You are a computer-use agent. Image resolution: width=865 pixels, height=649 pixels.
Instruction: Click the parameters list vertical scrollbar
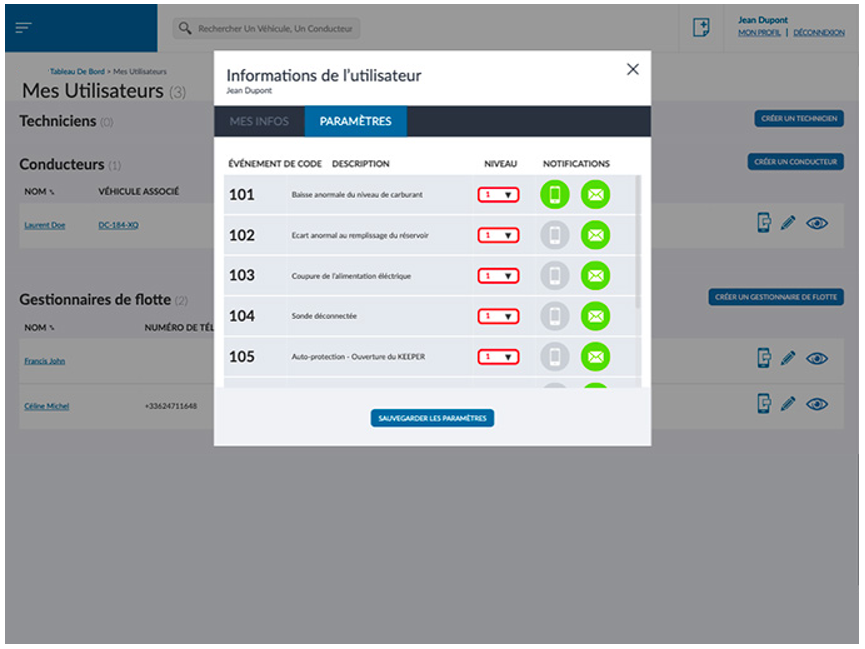[x=638, y=240]
